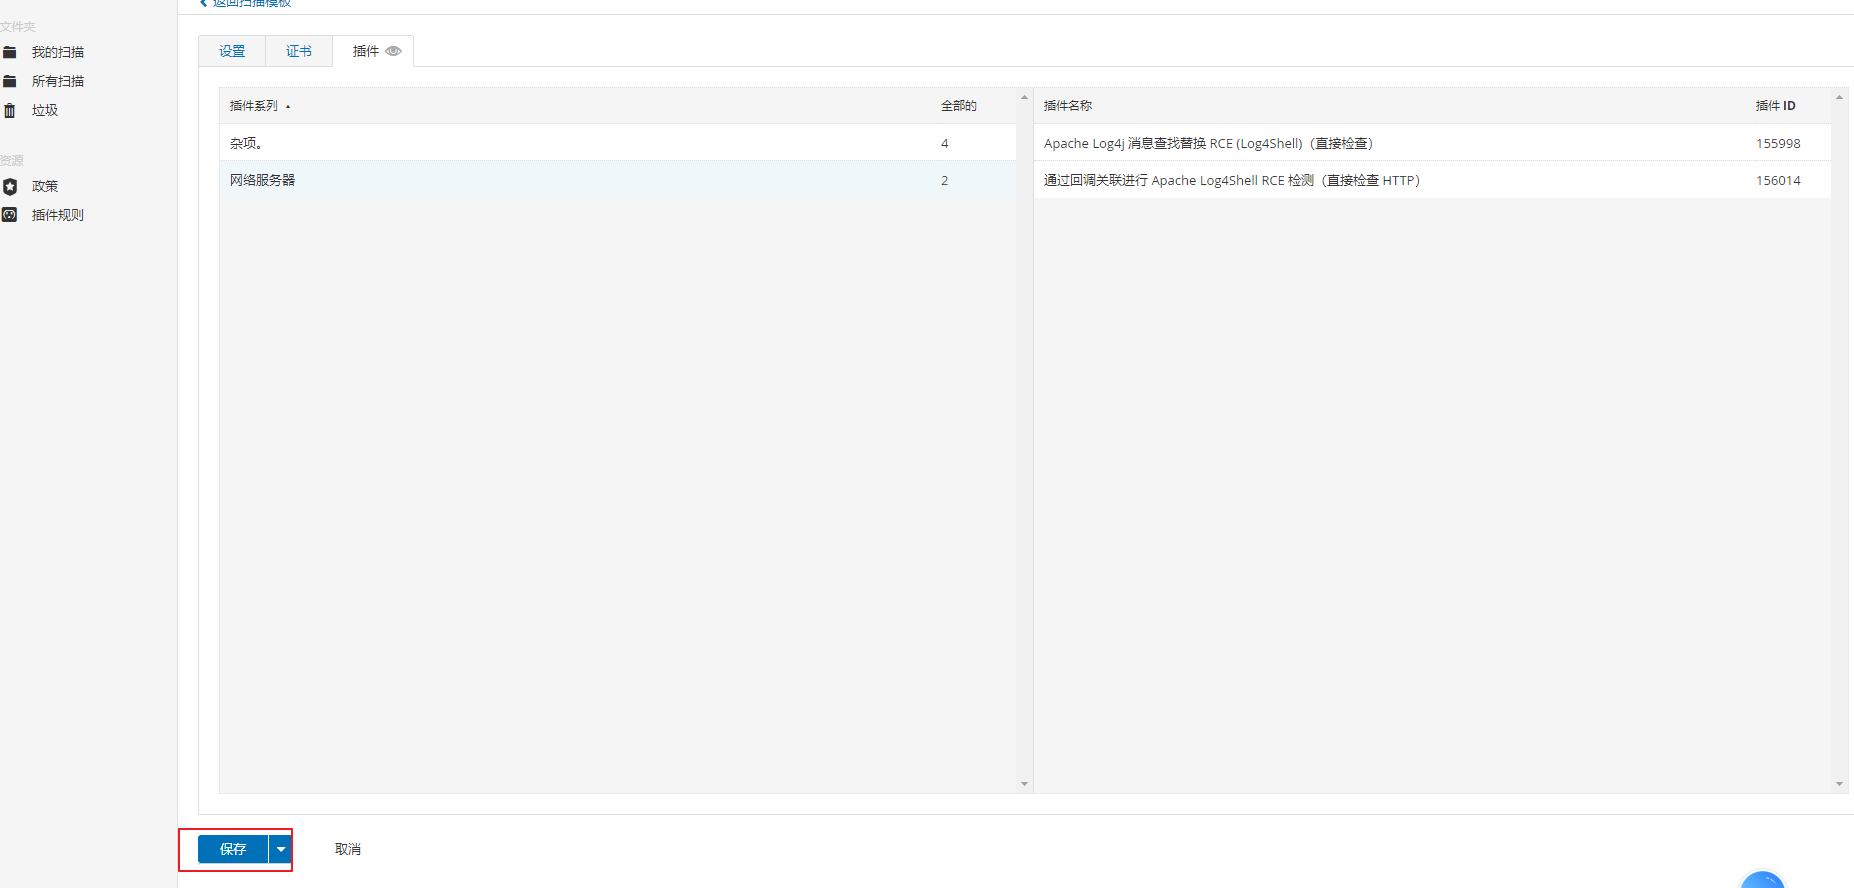1854x888 pixels.
Task: Select the 插件规则 sidebar icon
Action: click(10, 215)
